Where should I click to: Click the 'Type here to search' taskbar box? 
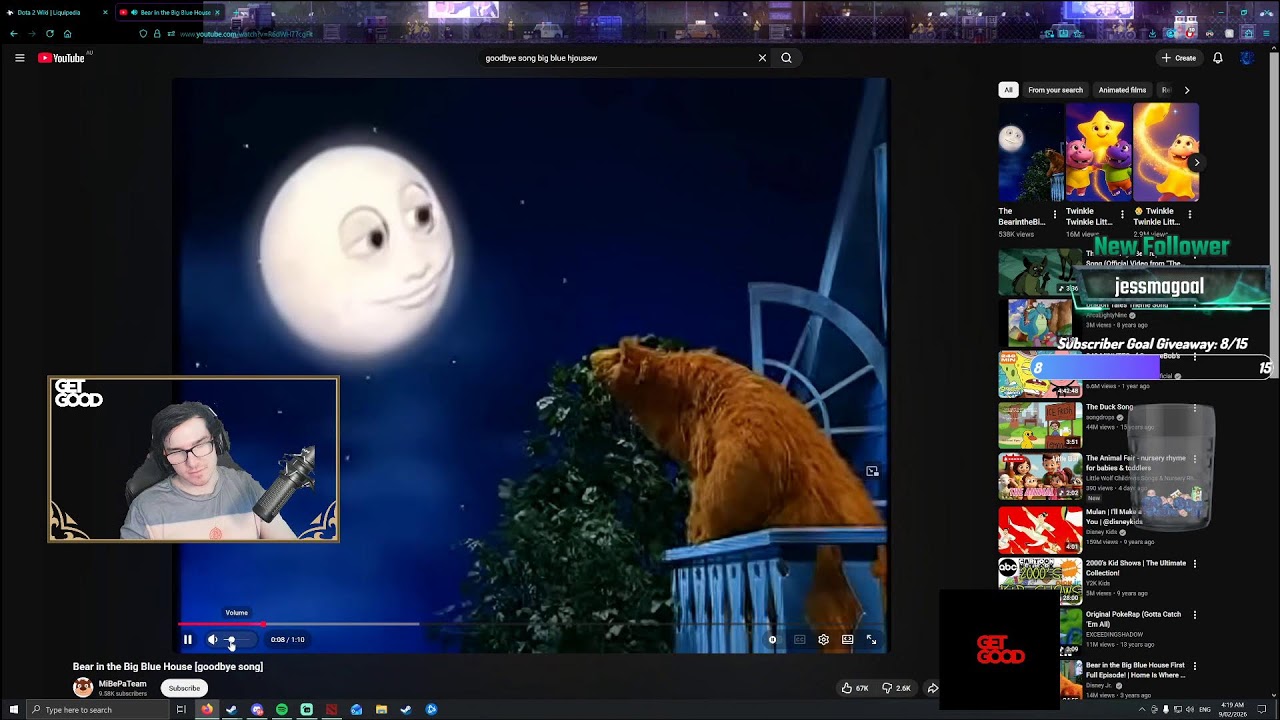[97, 710]
